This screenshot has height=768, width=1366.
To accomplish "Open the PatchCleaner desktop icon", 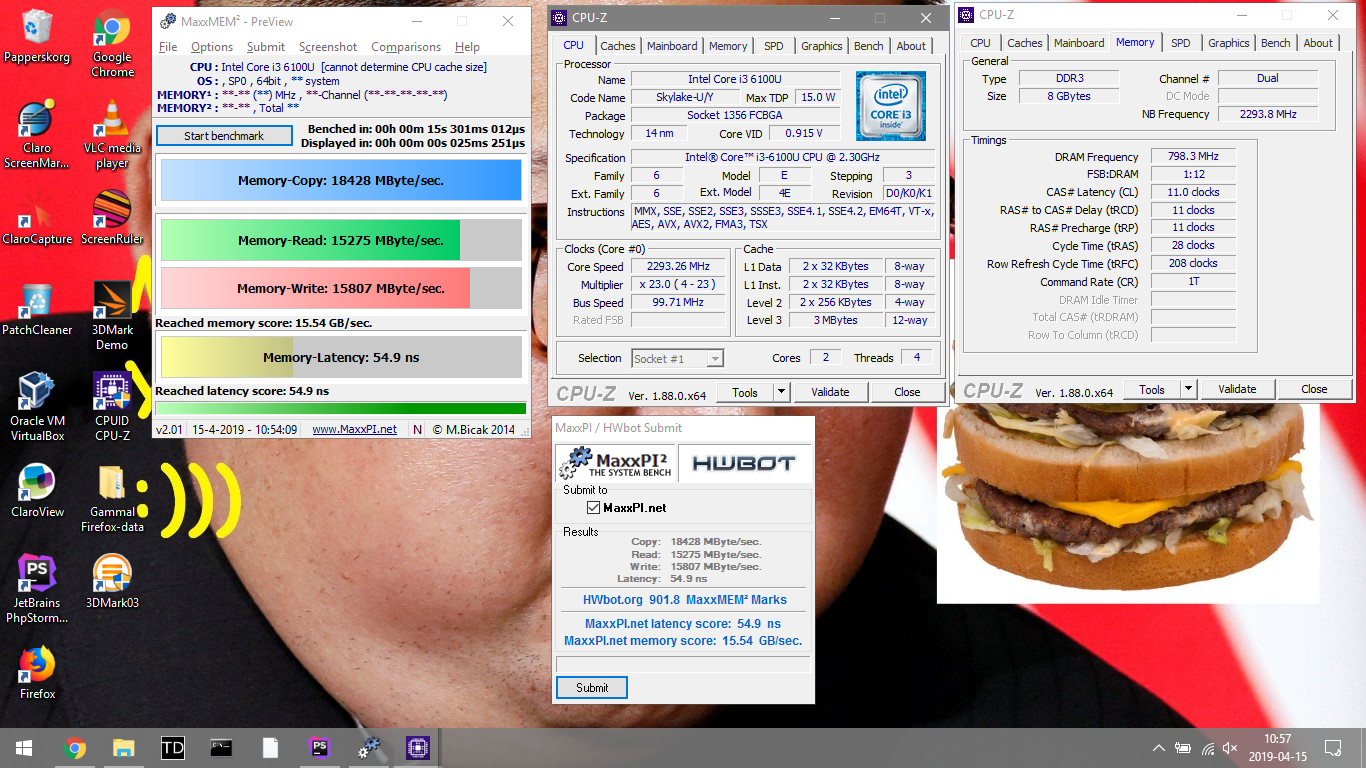I will 37,307.
